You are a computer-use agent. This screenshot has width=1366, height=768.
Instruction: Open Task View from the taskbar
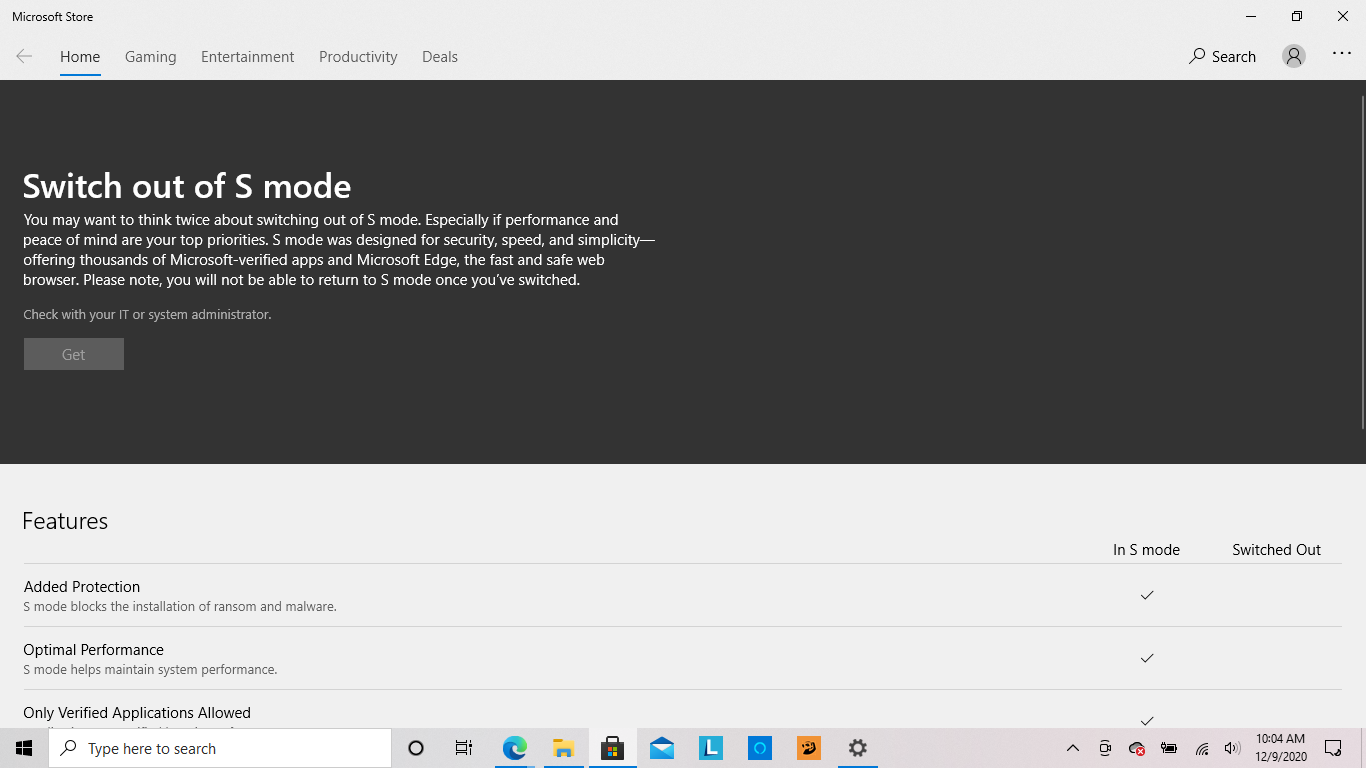[464, 748]
